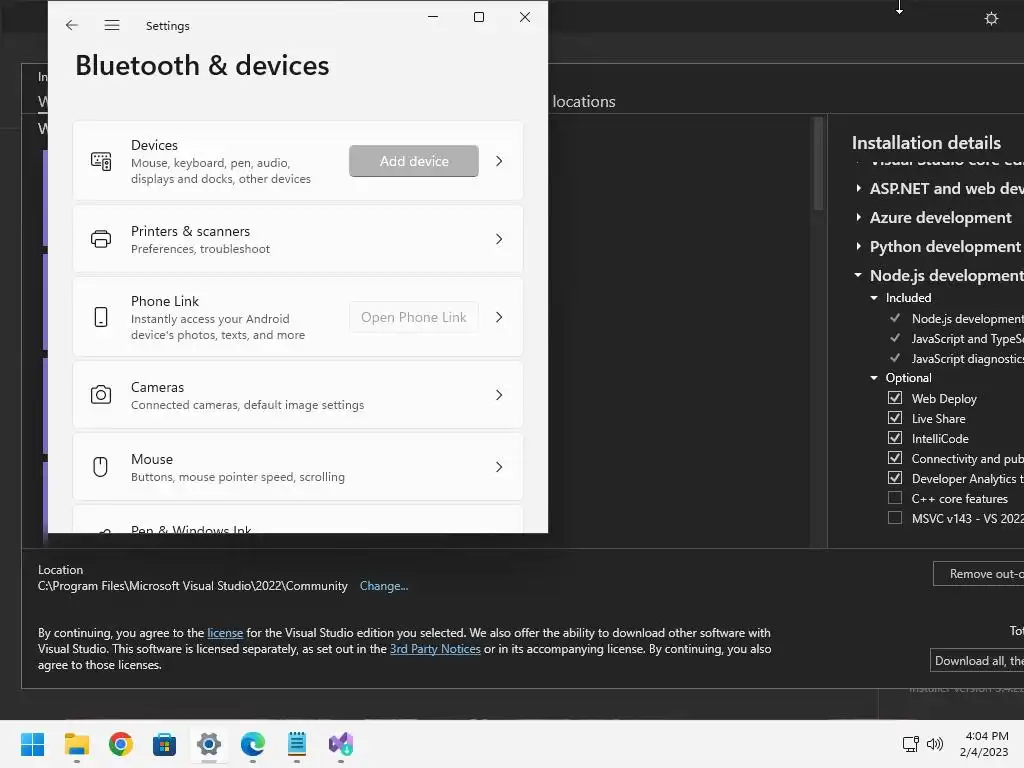Switch to Installation locations tab

[x=583, y=101]
